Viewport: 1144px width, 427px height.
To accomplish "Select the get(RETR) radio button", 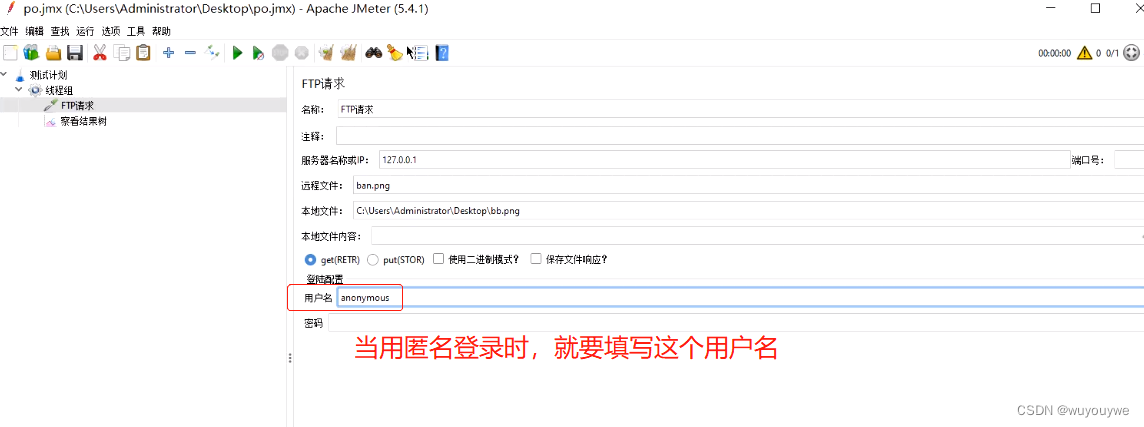I will click(310, 259).
